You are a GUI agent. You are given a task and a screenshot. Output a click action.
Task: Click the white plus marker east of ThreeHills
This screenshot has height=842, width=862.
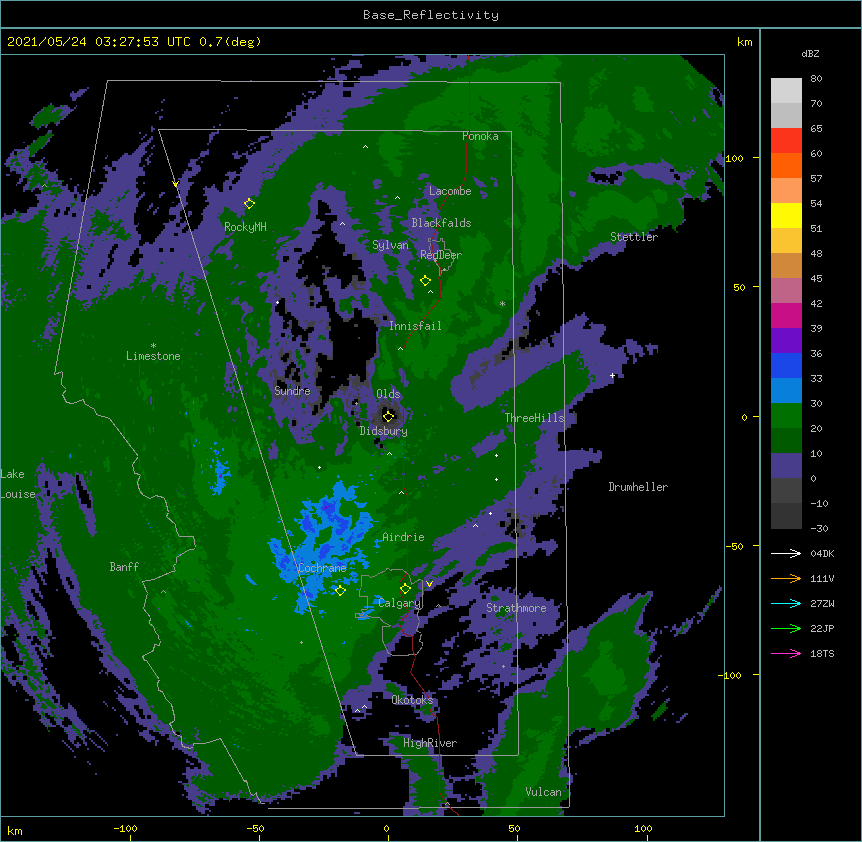tap(612, 375)
